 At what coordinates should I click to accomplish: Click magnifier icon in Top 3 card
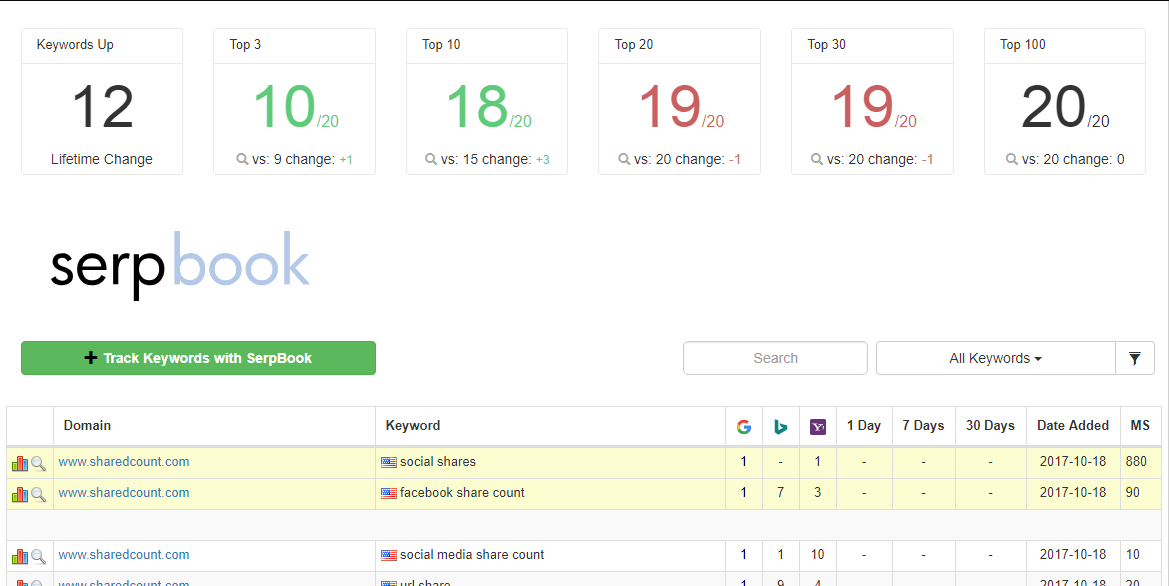click(x=242, y=159)
